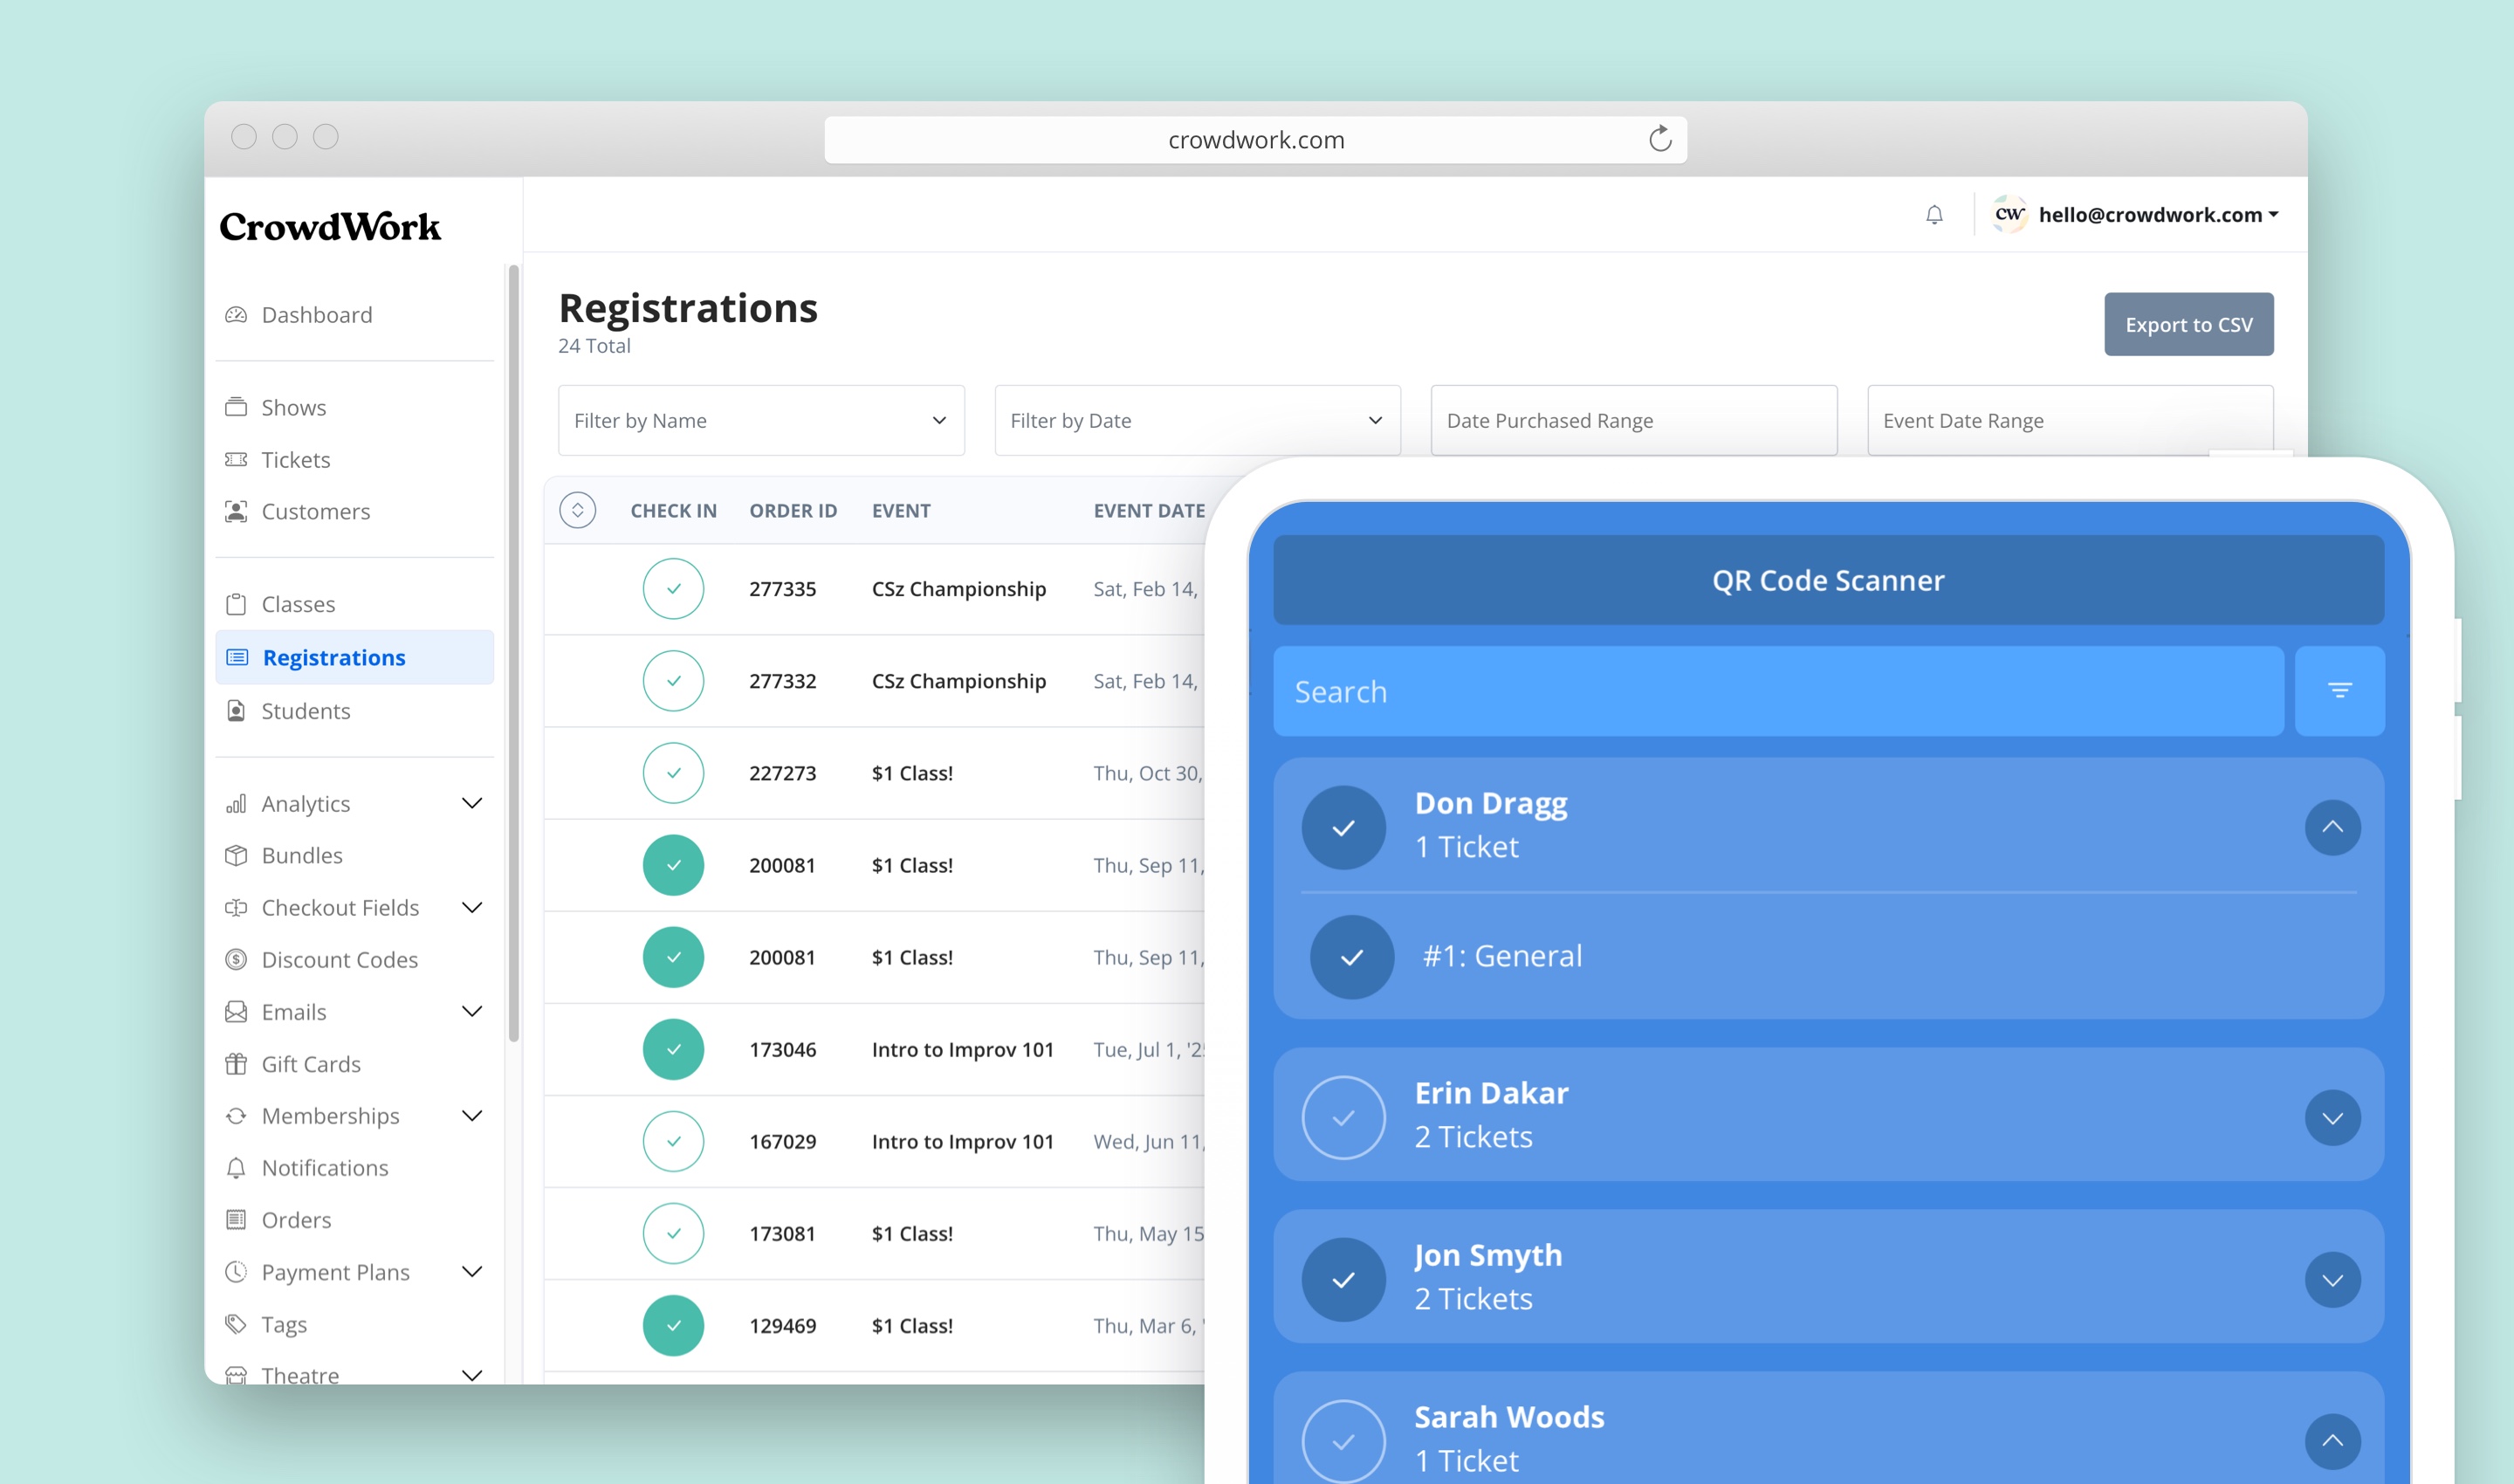Open Customers in the sidebar
The image size is (2514, 1484).
316,511
